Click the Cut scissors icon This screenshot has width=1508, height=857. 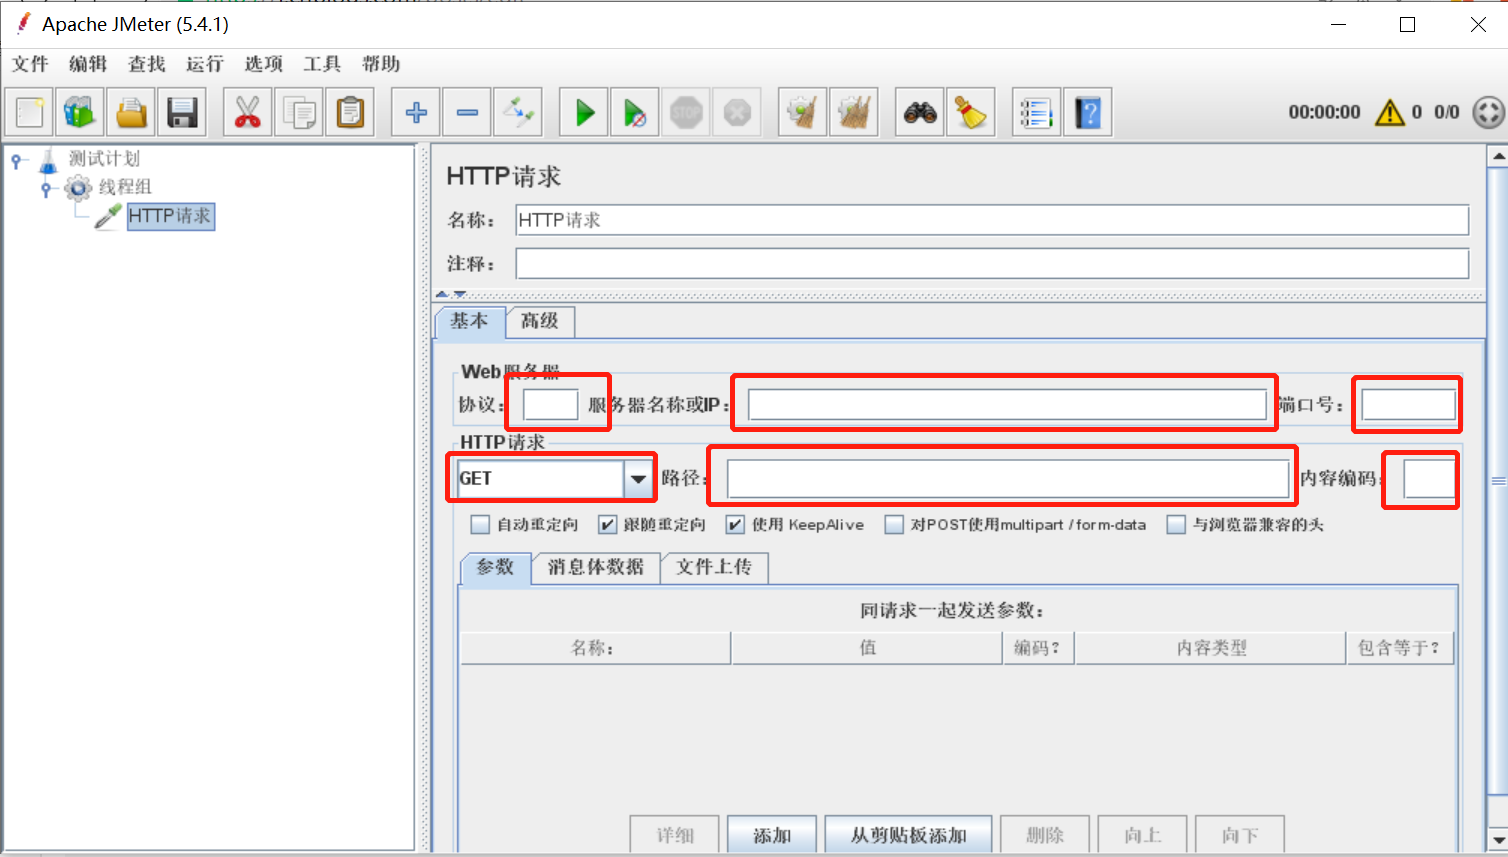click(247, 112)
